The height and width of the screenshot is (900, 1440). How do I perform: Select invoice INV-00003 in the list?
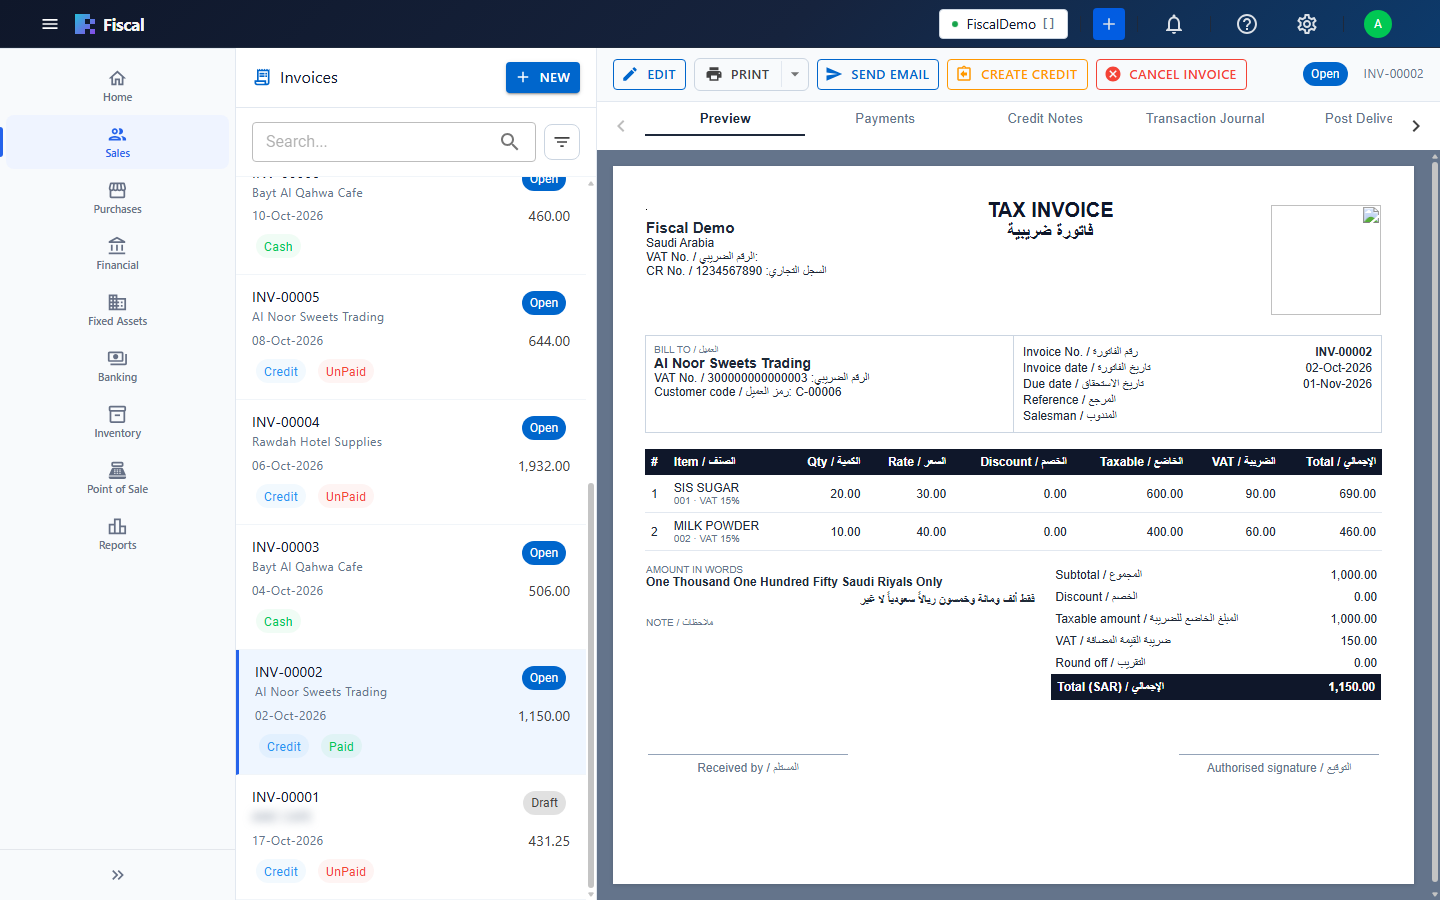click(x=411, y=587)
